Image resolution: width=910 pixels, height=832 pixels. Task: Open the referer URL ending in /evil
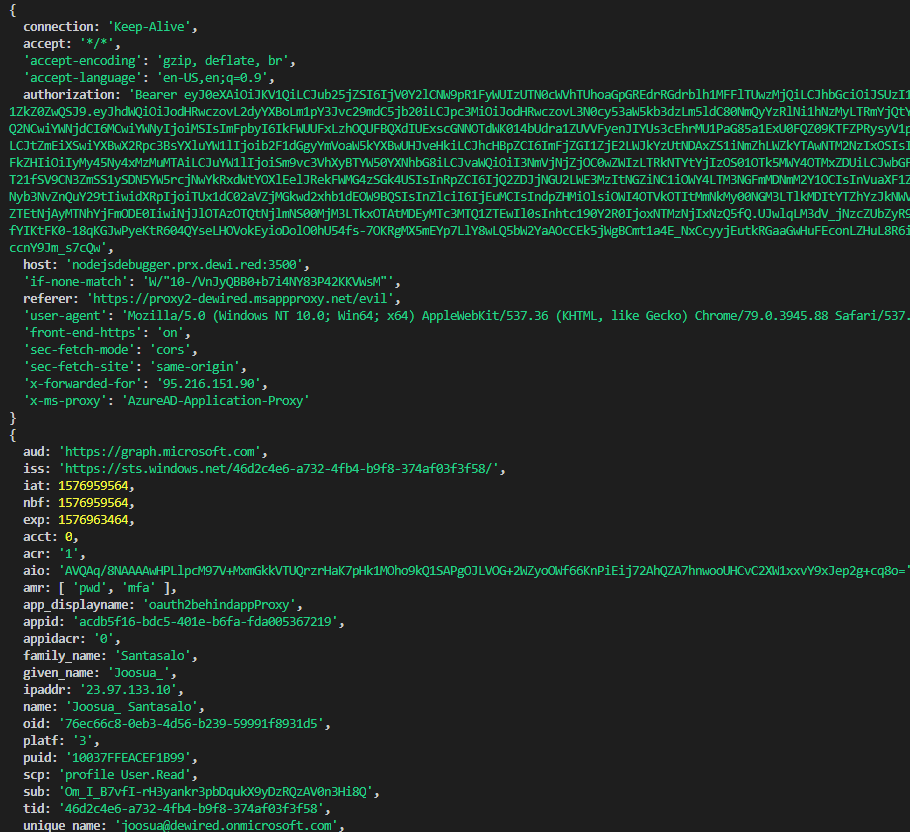click(244, 298)
